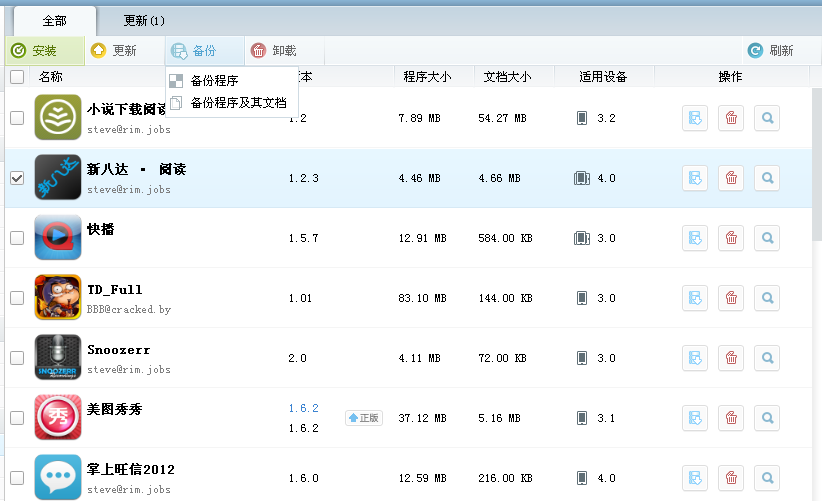Click the 快播 app icon

(58, 238)
